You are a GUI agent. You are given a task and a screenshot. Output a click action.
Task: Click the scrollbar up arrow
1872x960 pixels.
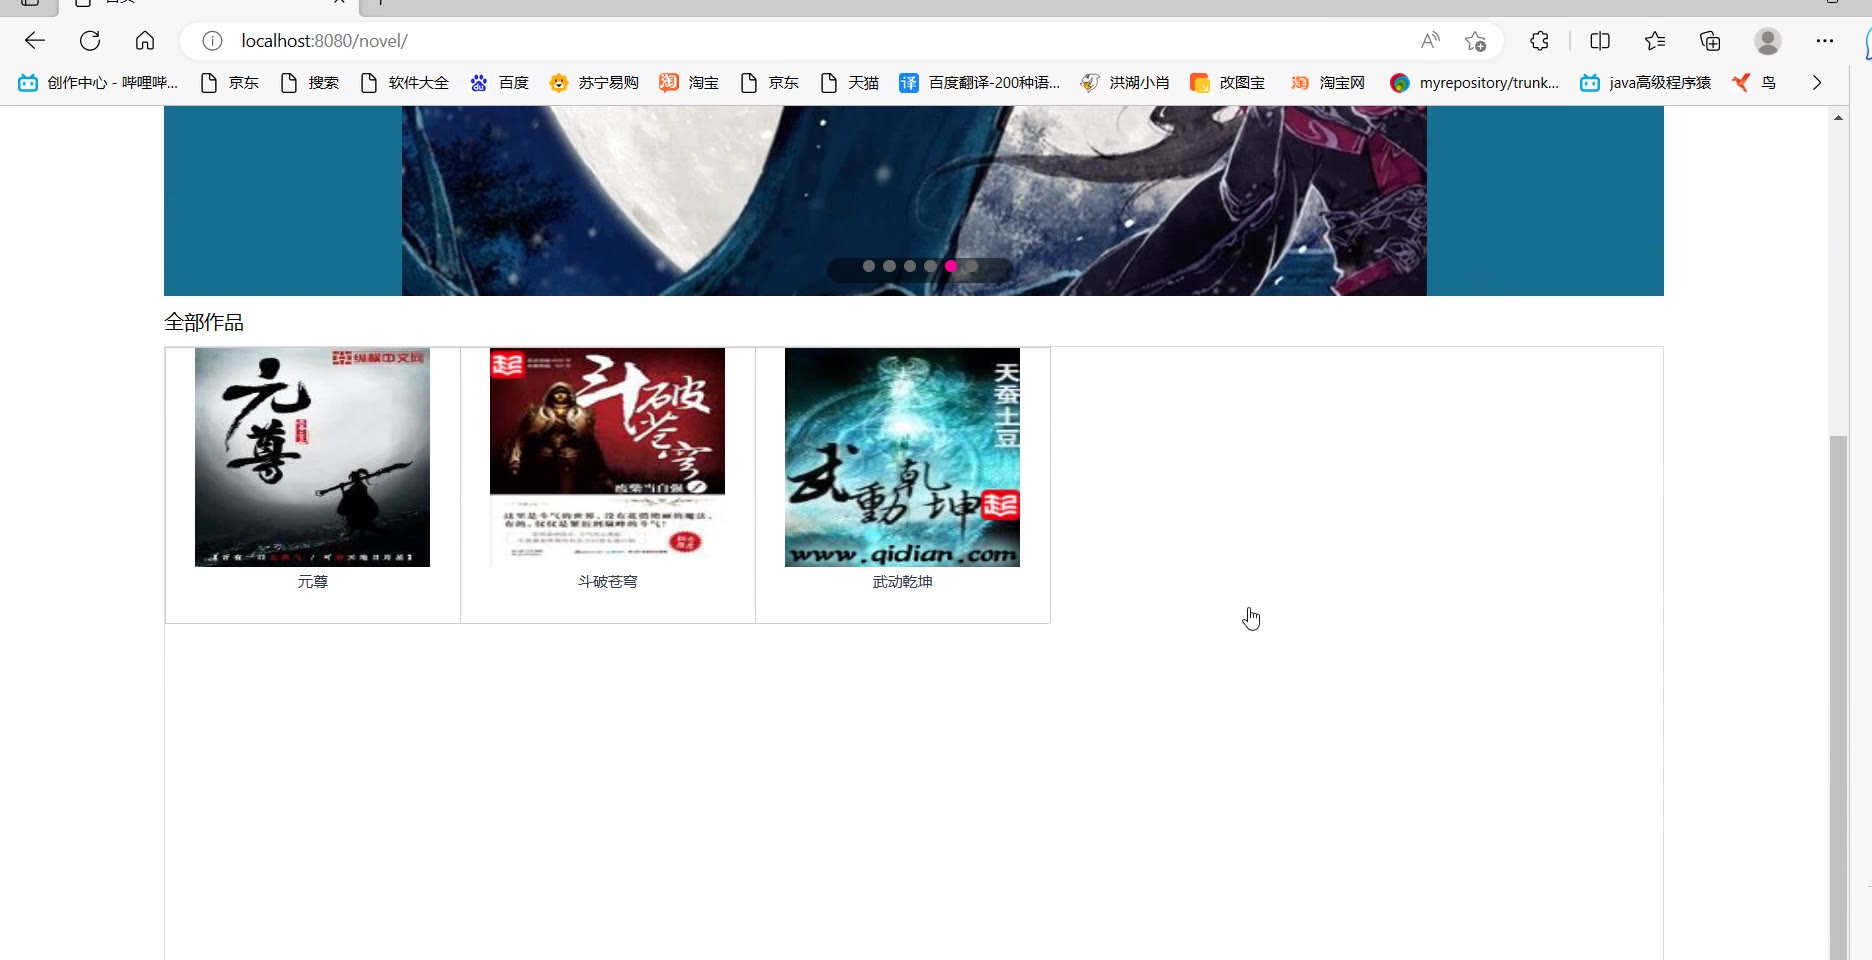[x=1838, y=118]
